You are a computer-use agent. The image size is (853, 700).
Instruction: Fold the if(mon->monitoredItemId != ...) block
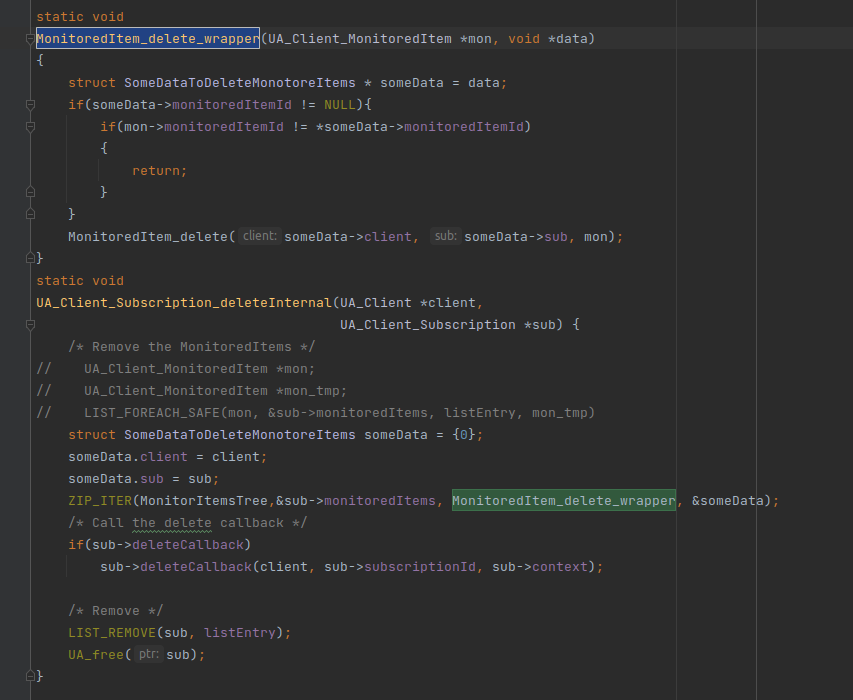[x=30, y=127]
